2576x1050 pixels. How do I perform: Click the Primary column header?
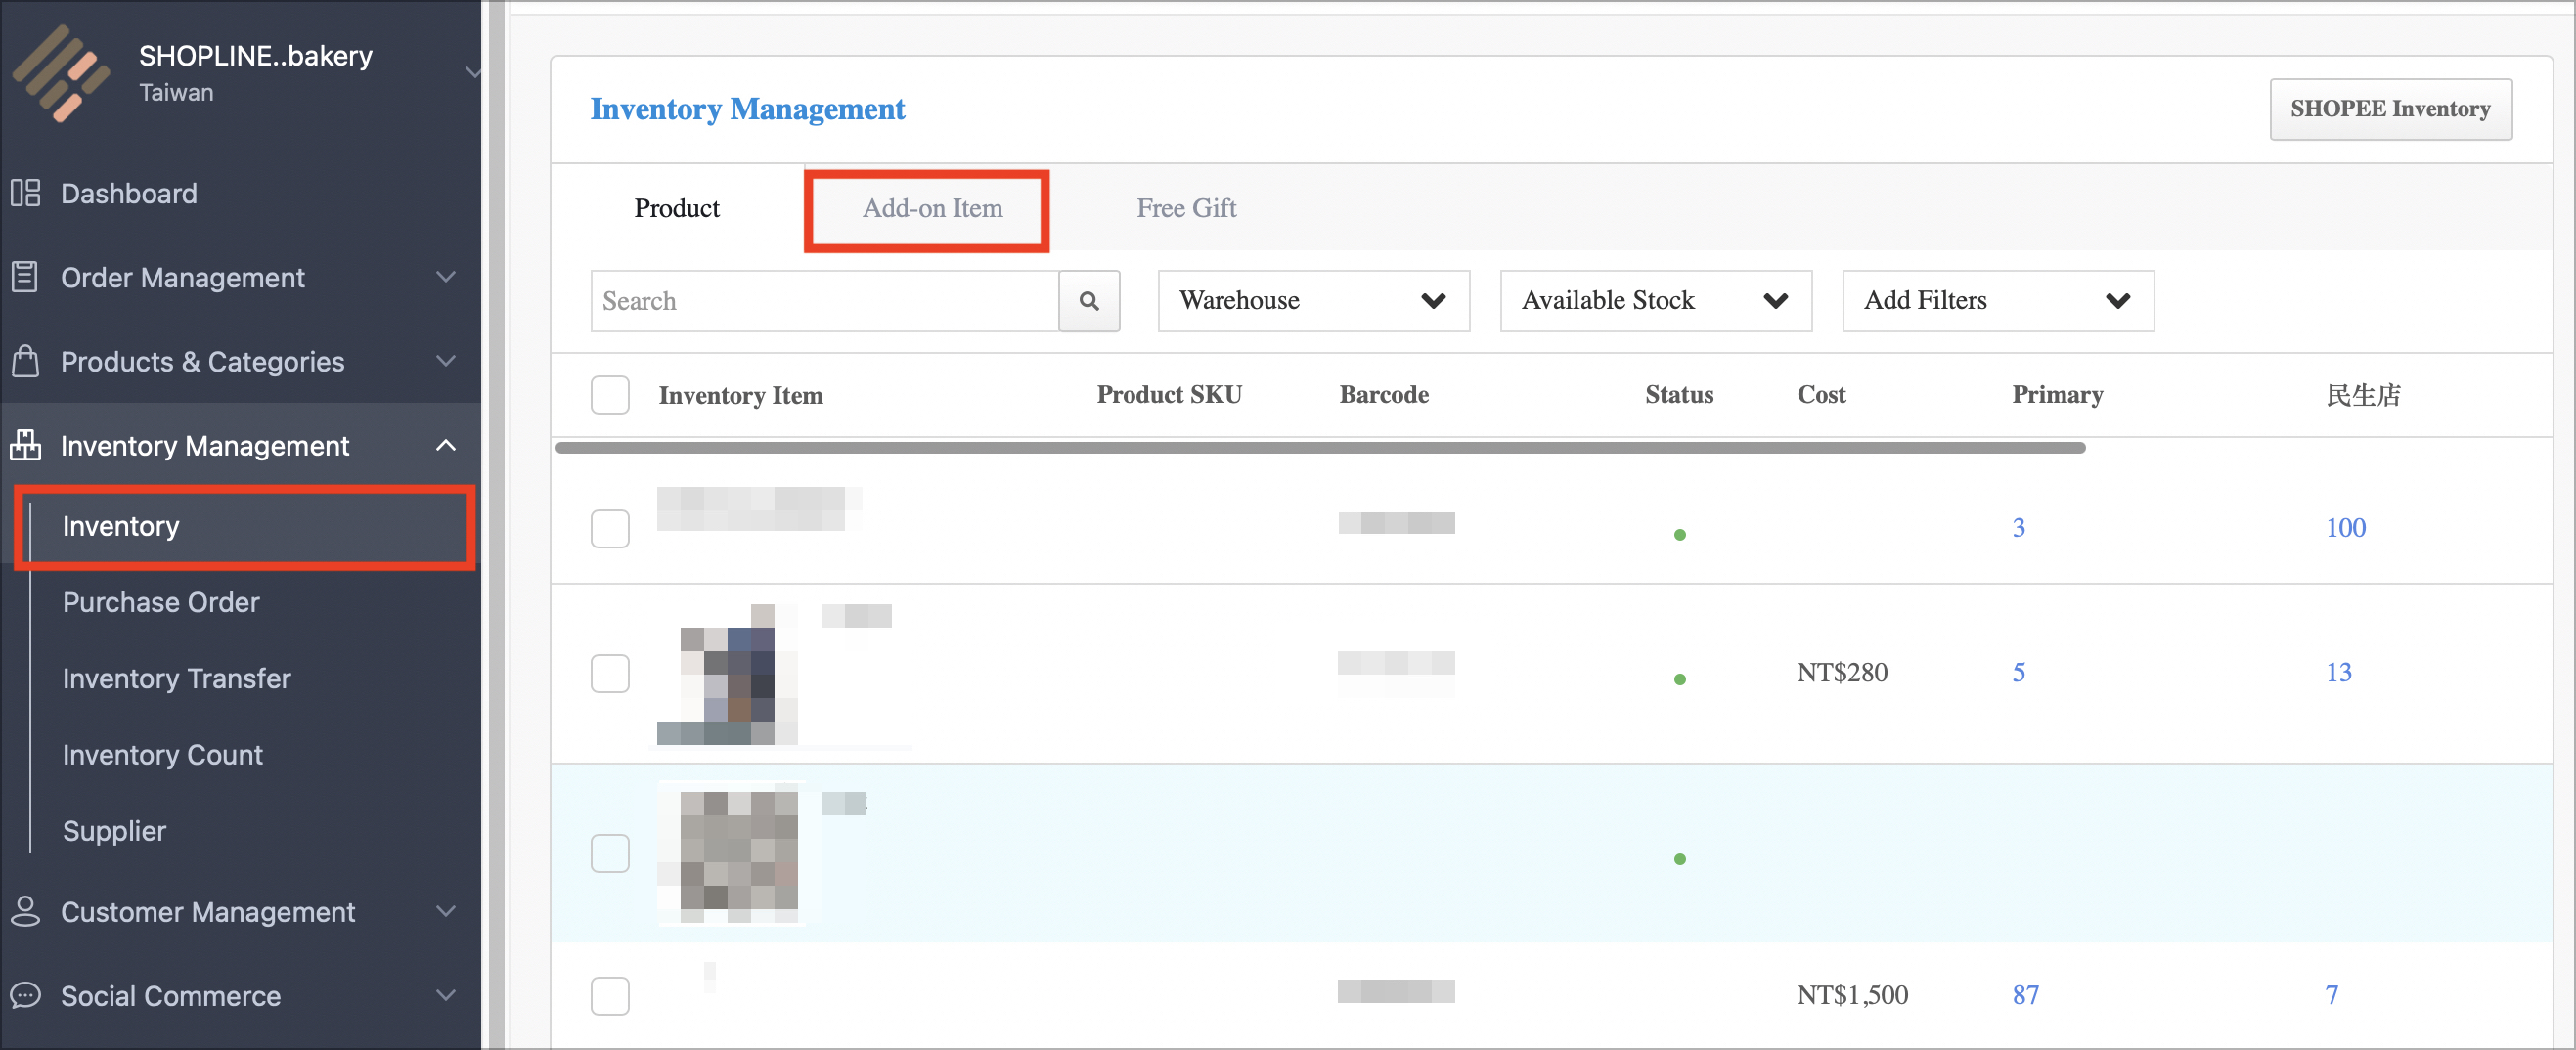tap(2057, 394)
